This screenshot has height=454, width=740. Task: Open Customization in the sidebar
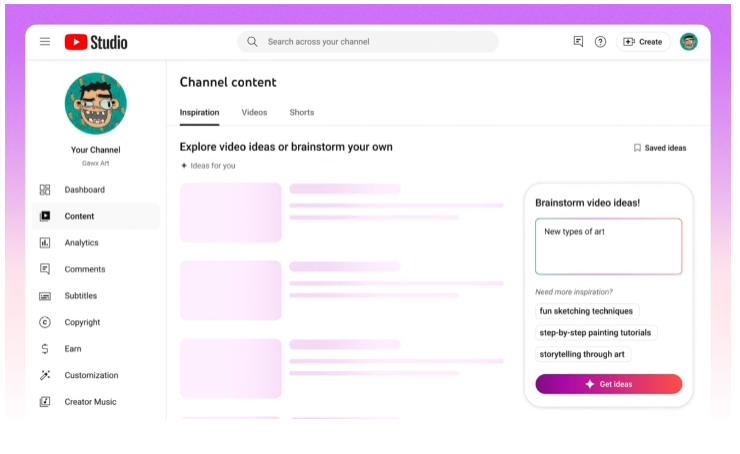91,375
